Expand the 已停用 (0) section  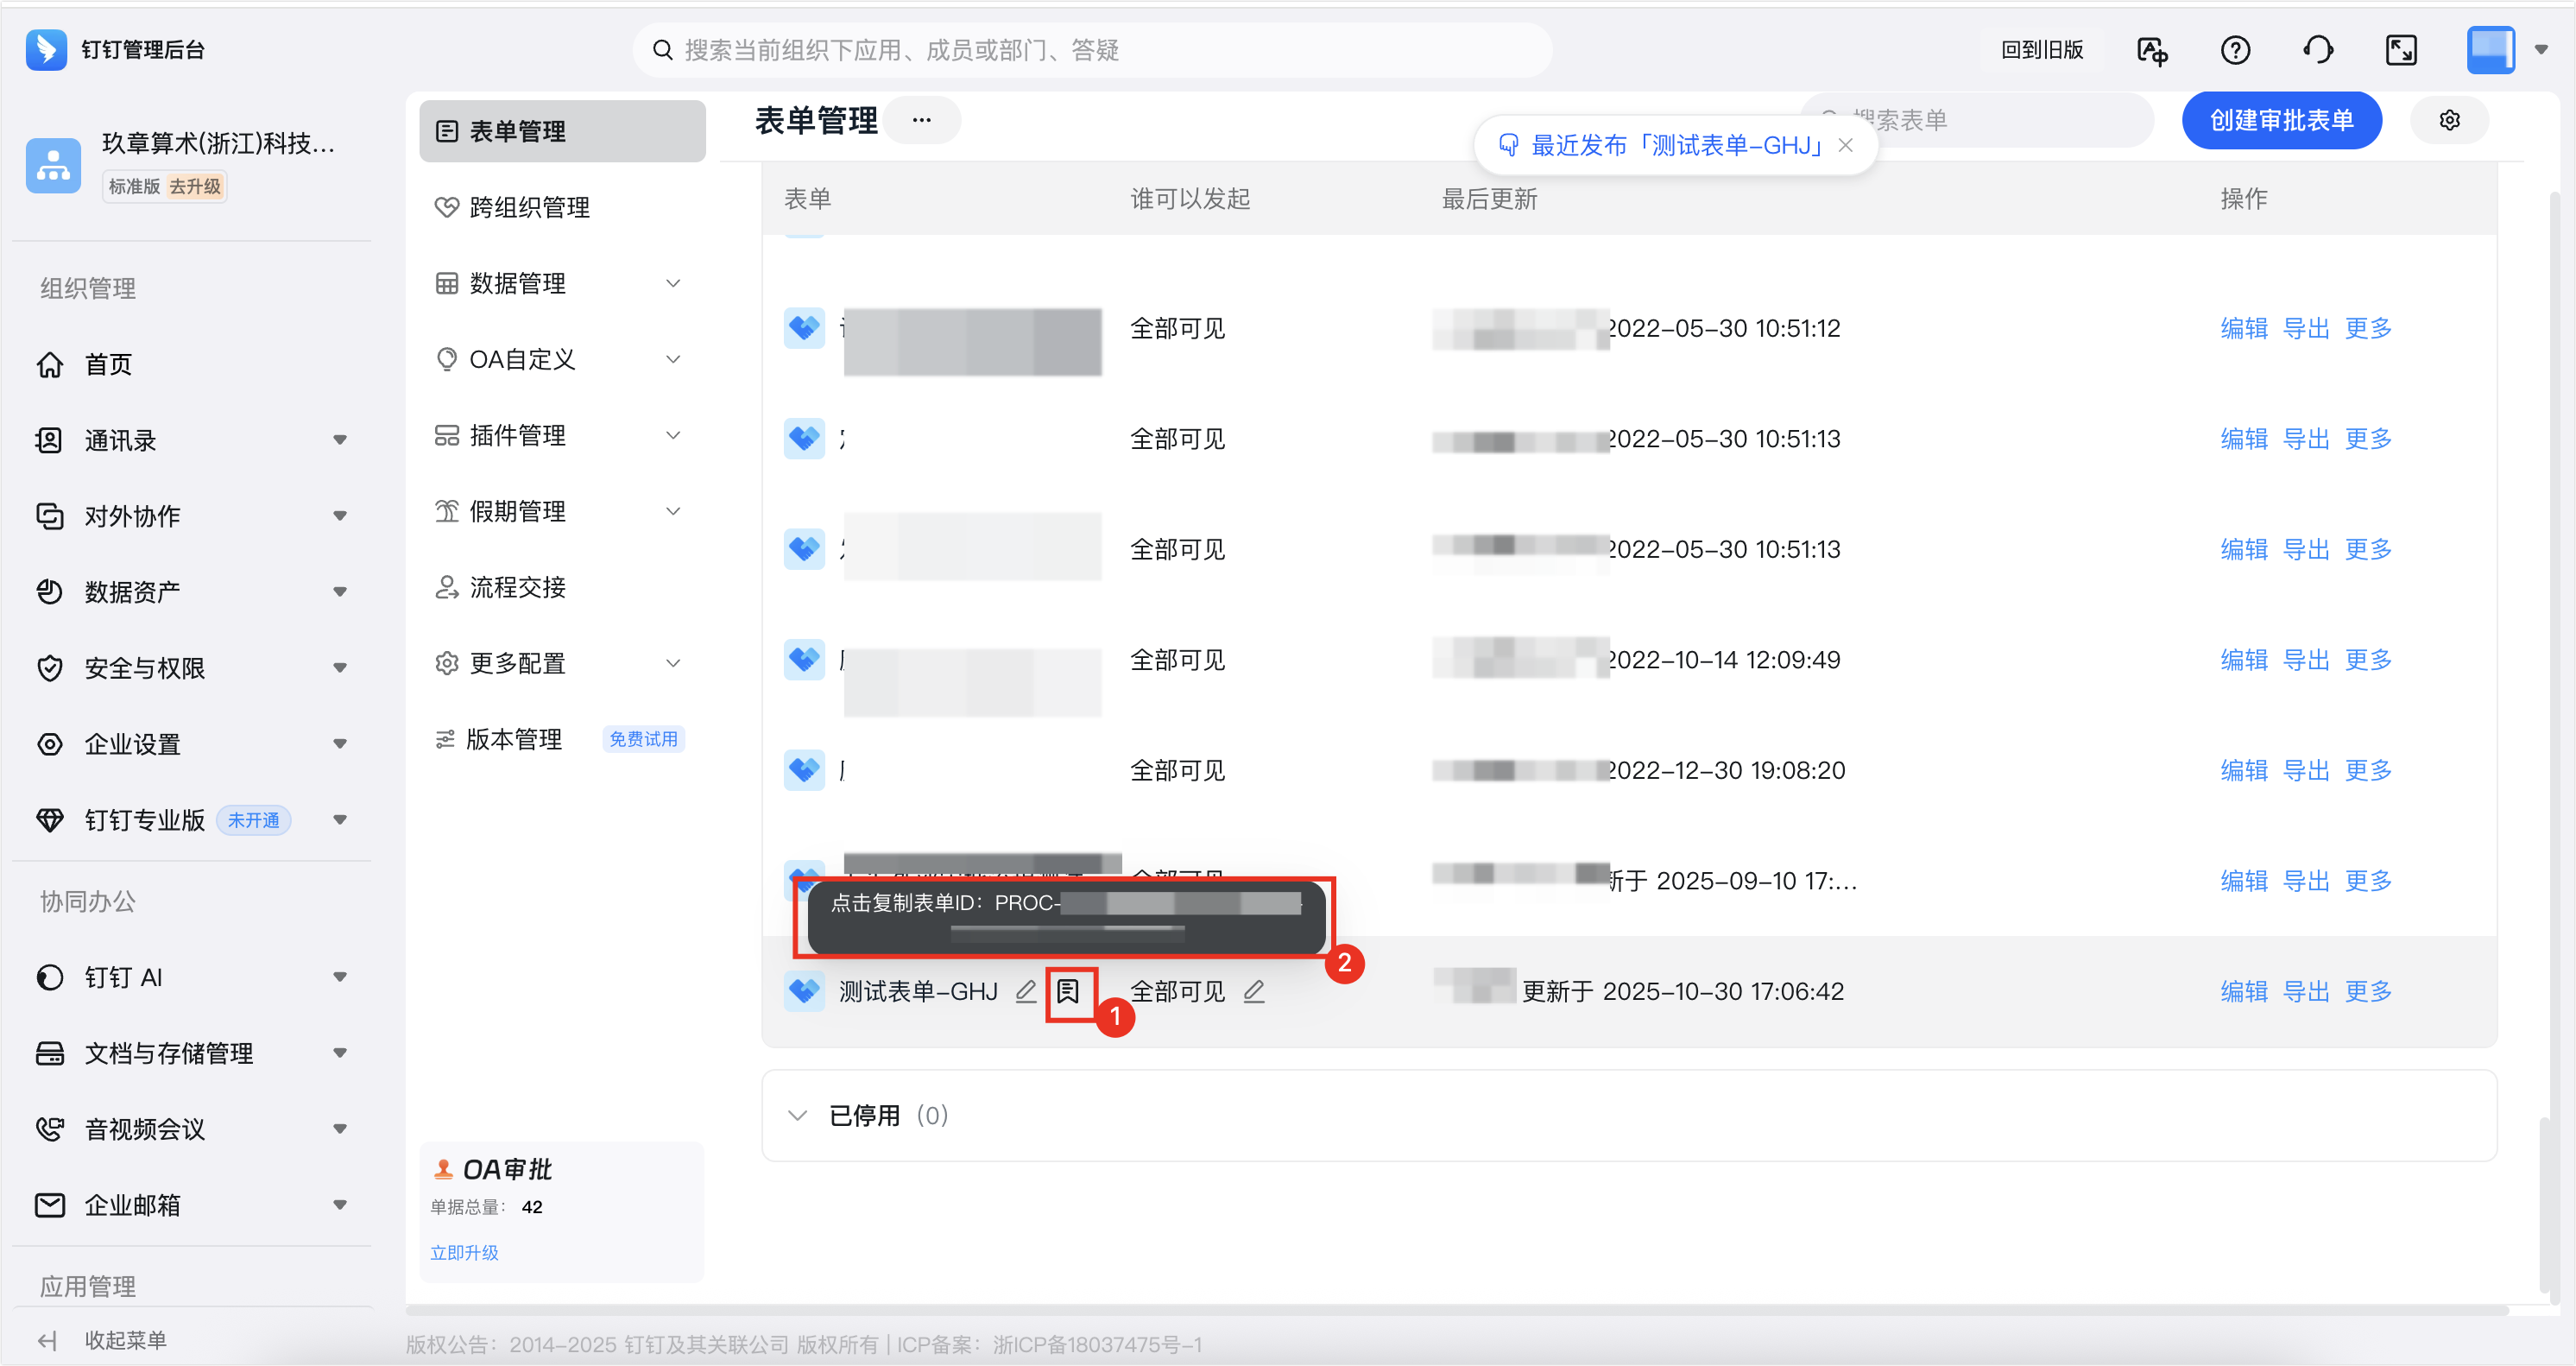[797, 1115]
